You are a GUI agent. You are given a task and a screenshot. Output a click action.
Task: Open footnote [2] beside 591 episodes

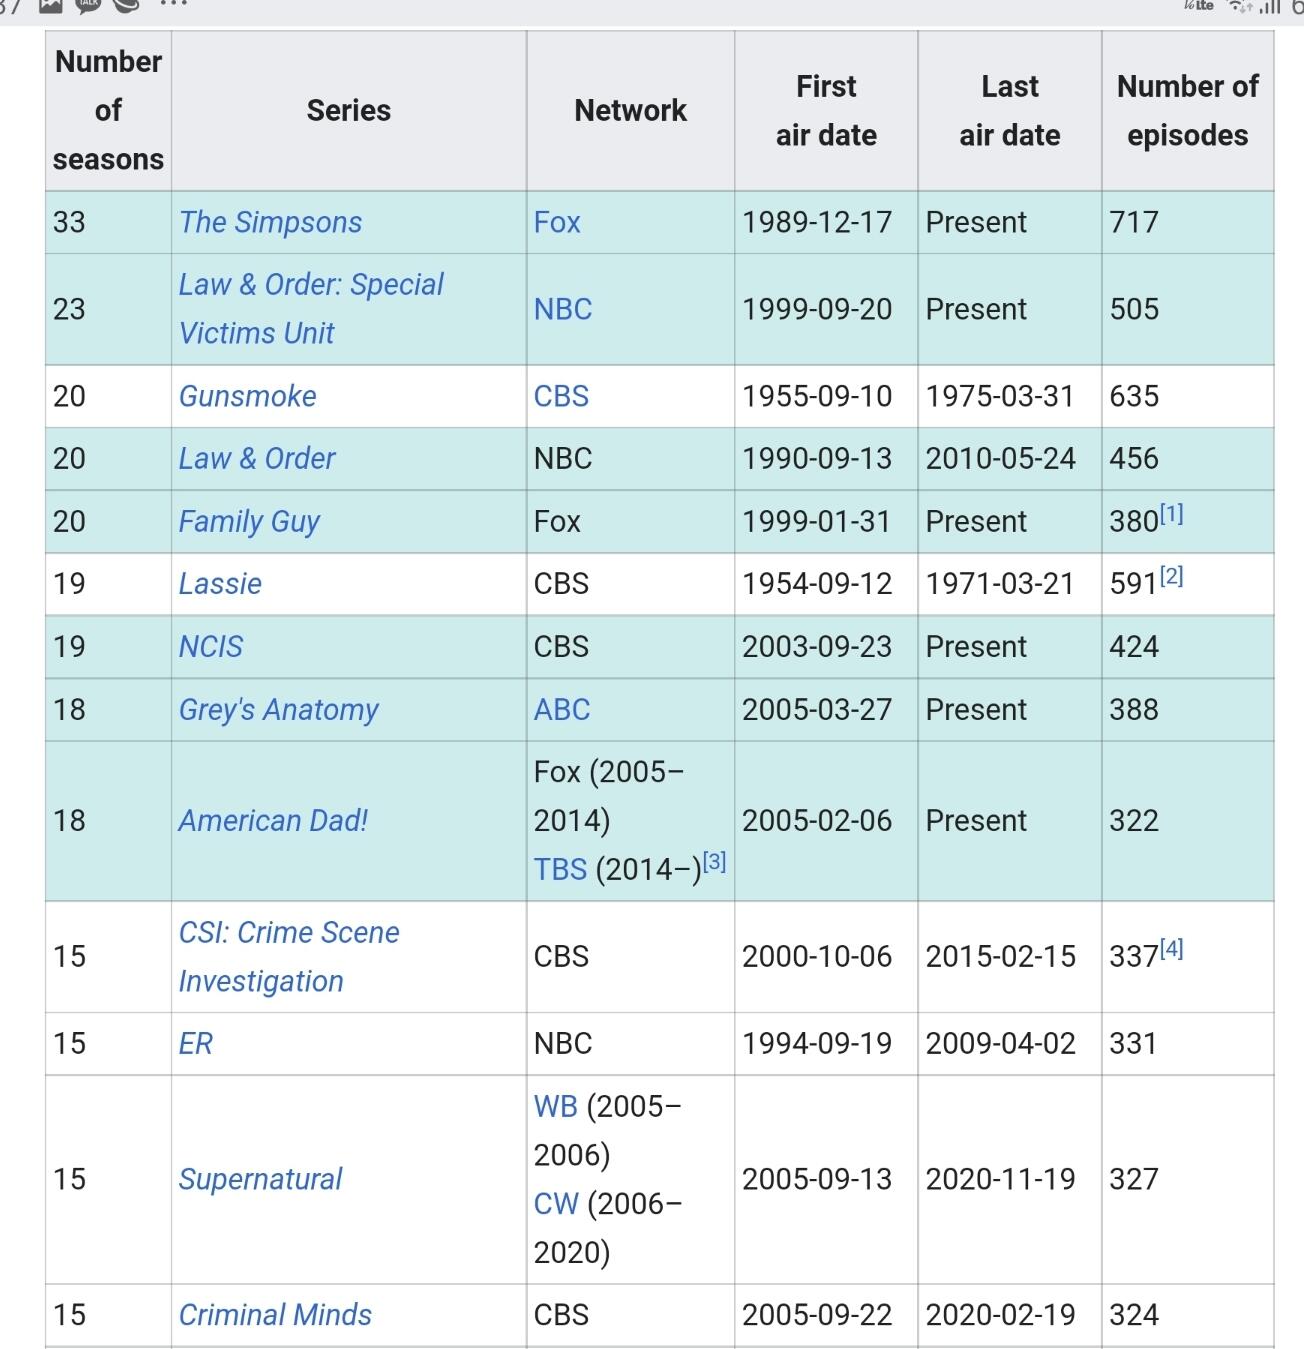click(1171, 576)
